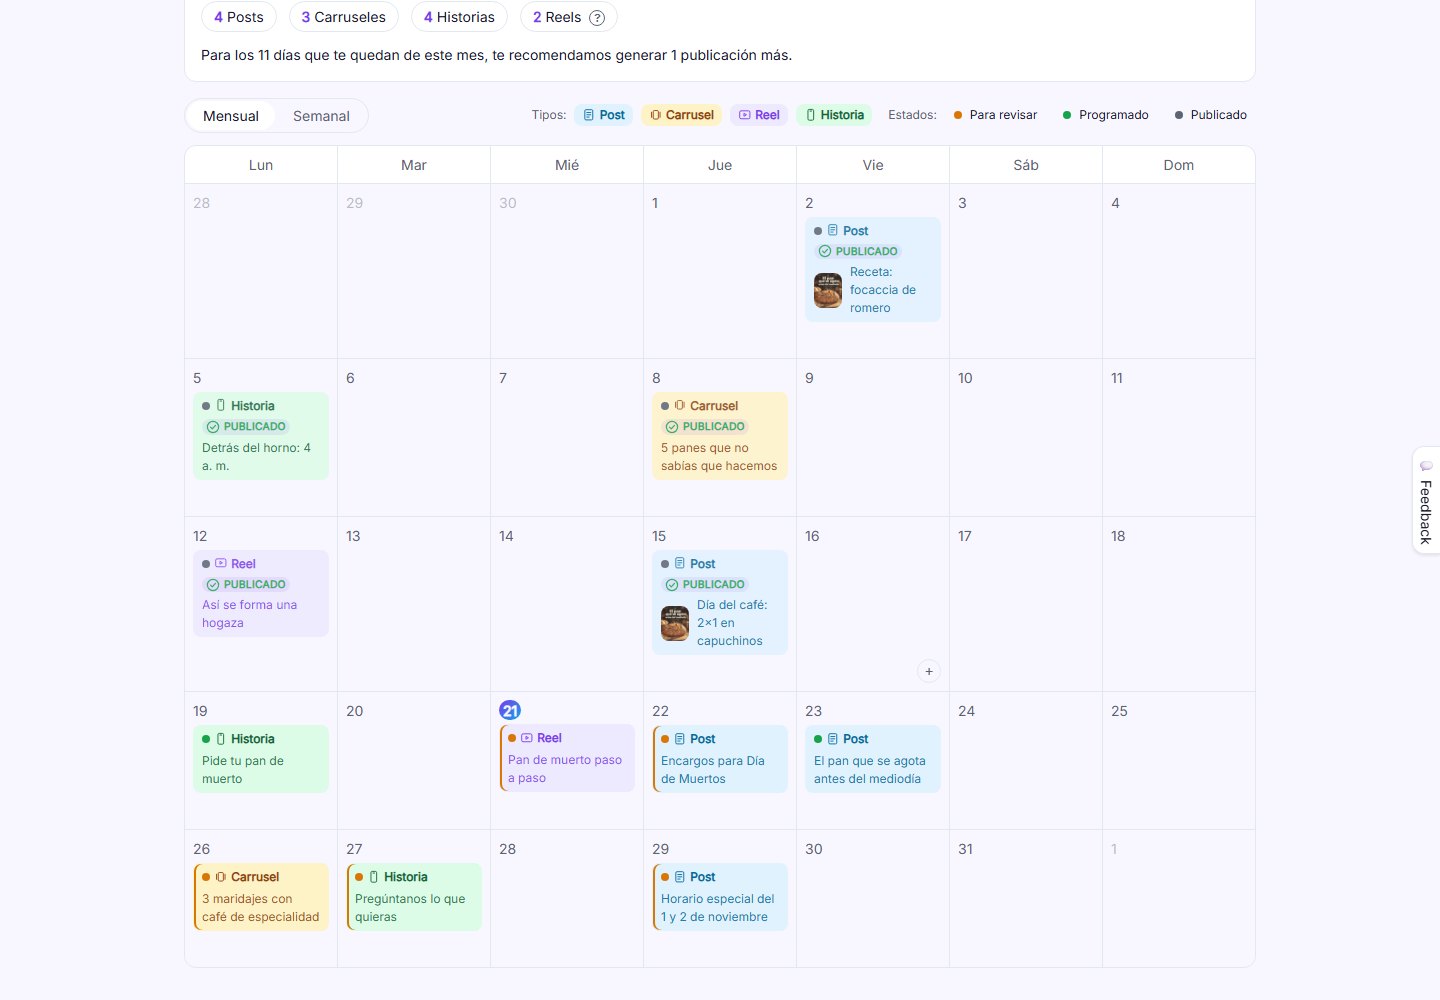Open the Día del café post thumbnail
Viewport: 1440px width, 1000px height.
click(675, 623)
